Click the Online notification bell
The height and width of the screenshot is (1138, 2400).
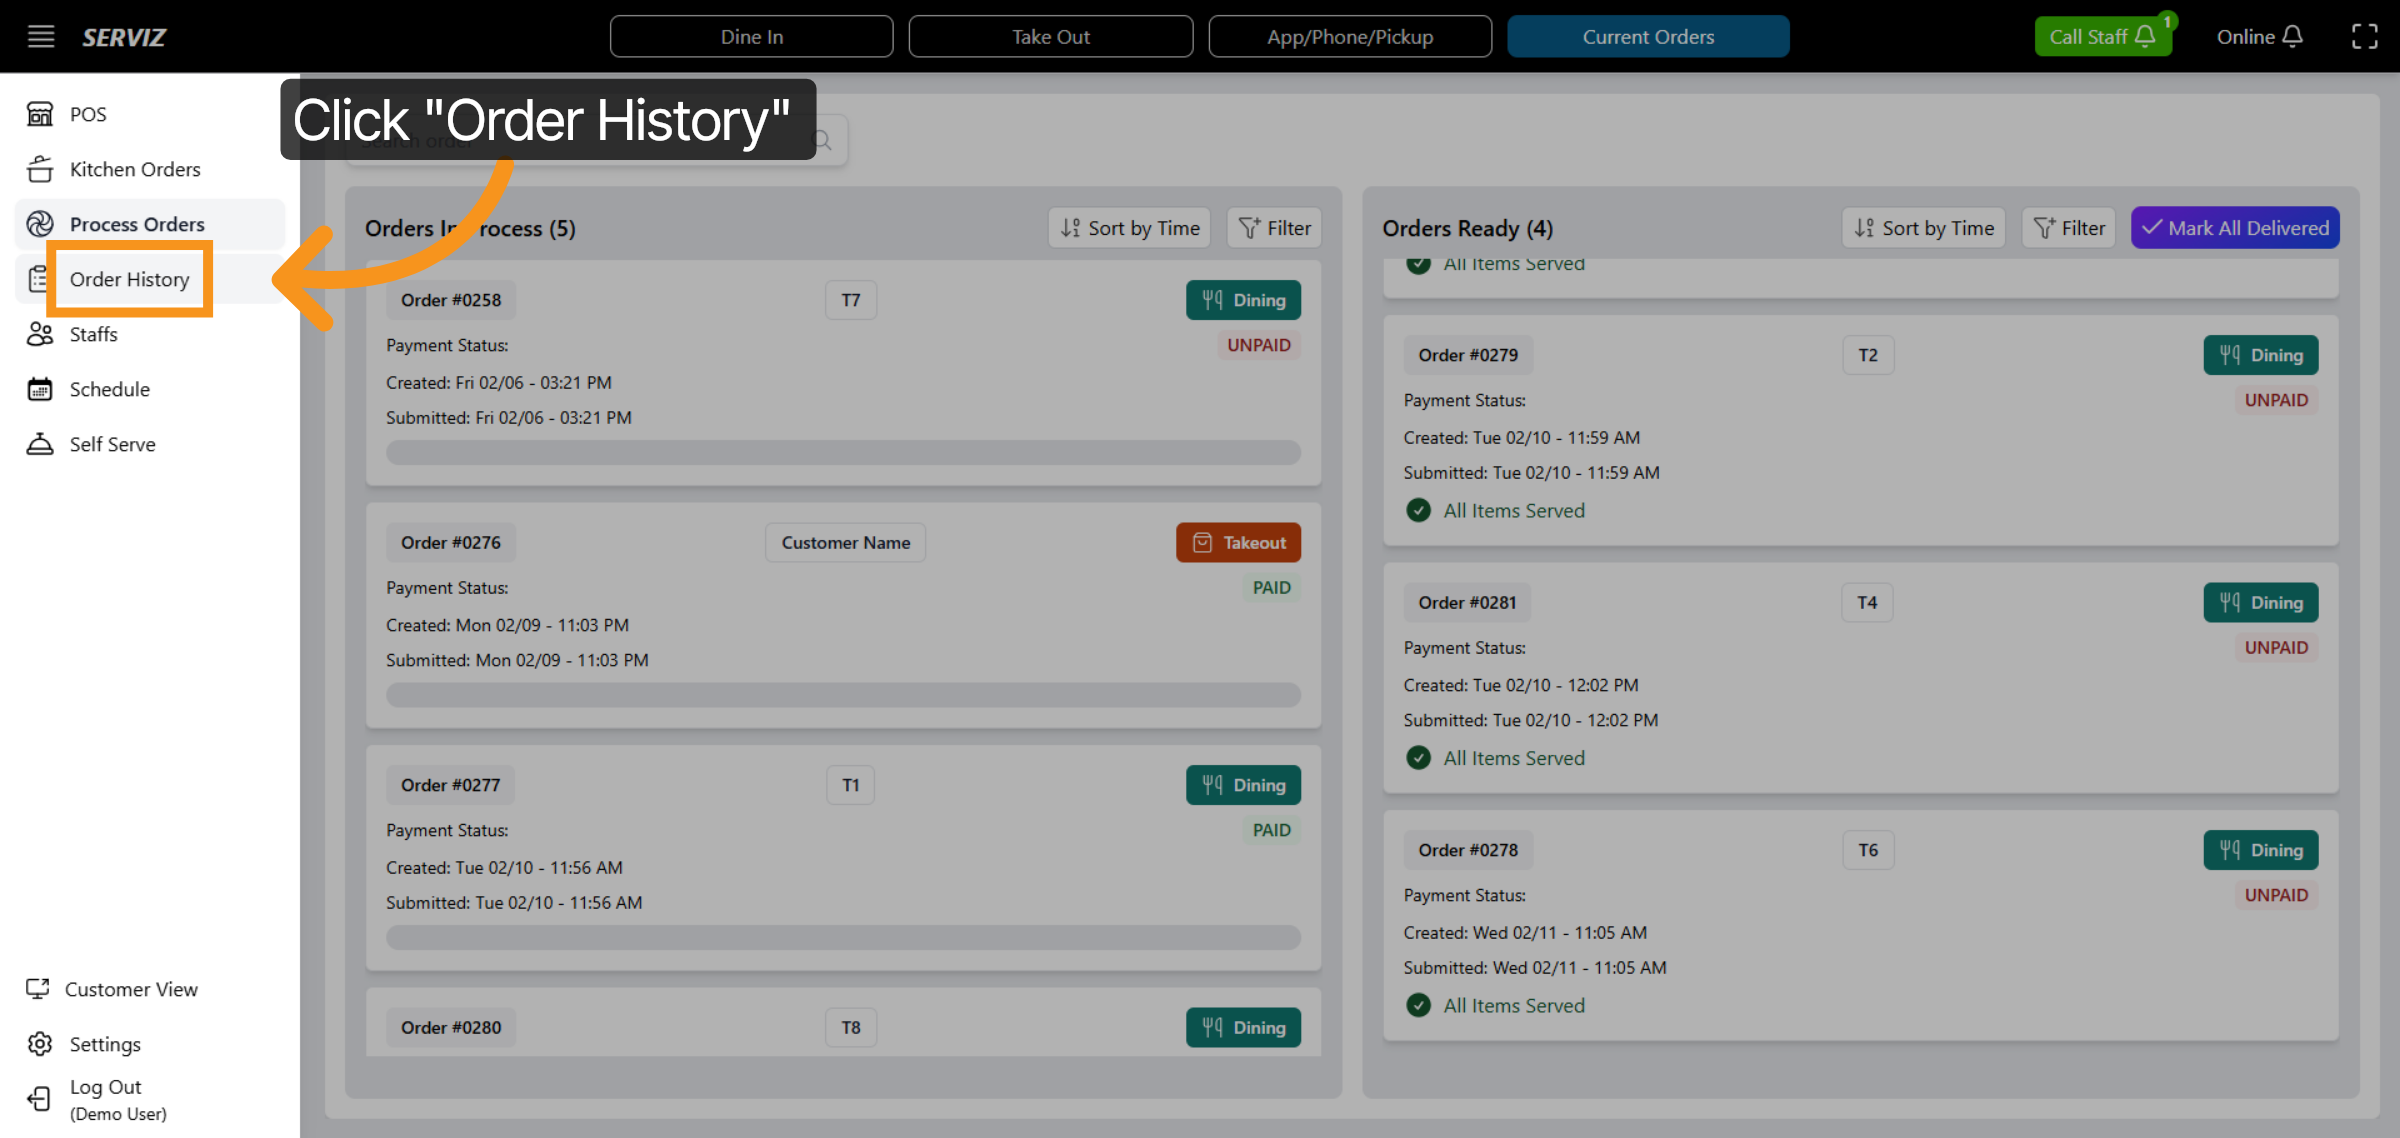[2297, 36]
